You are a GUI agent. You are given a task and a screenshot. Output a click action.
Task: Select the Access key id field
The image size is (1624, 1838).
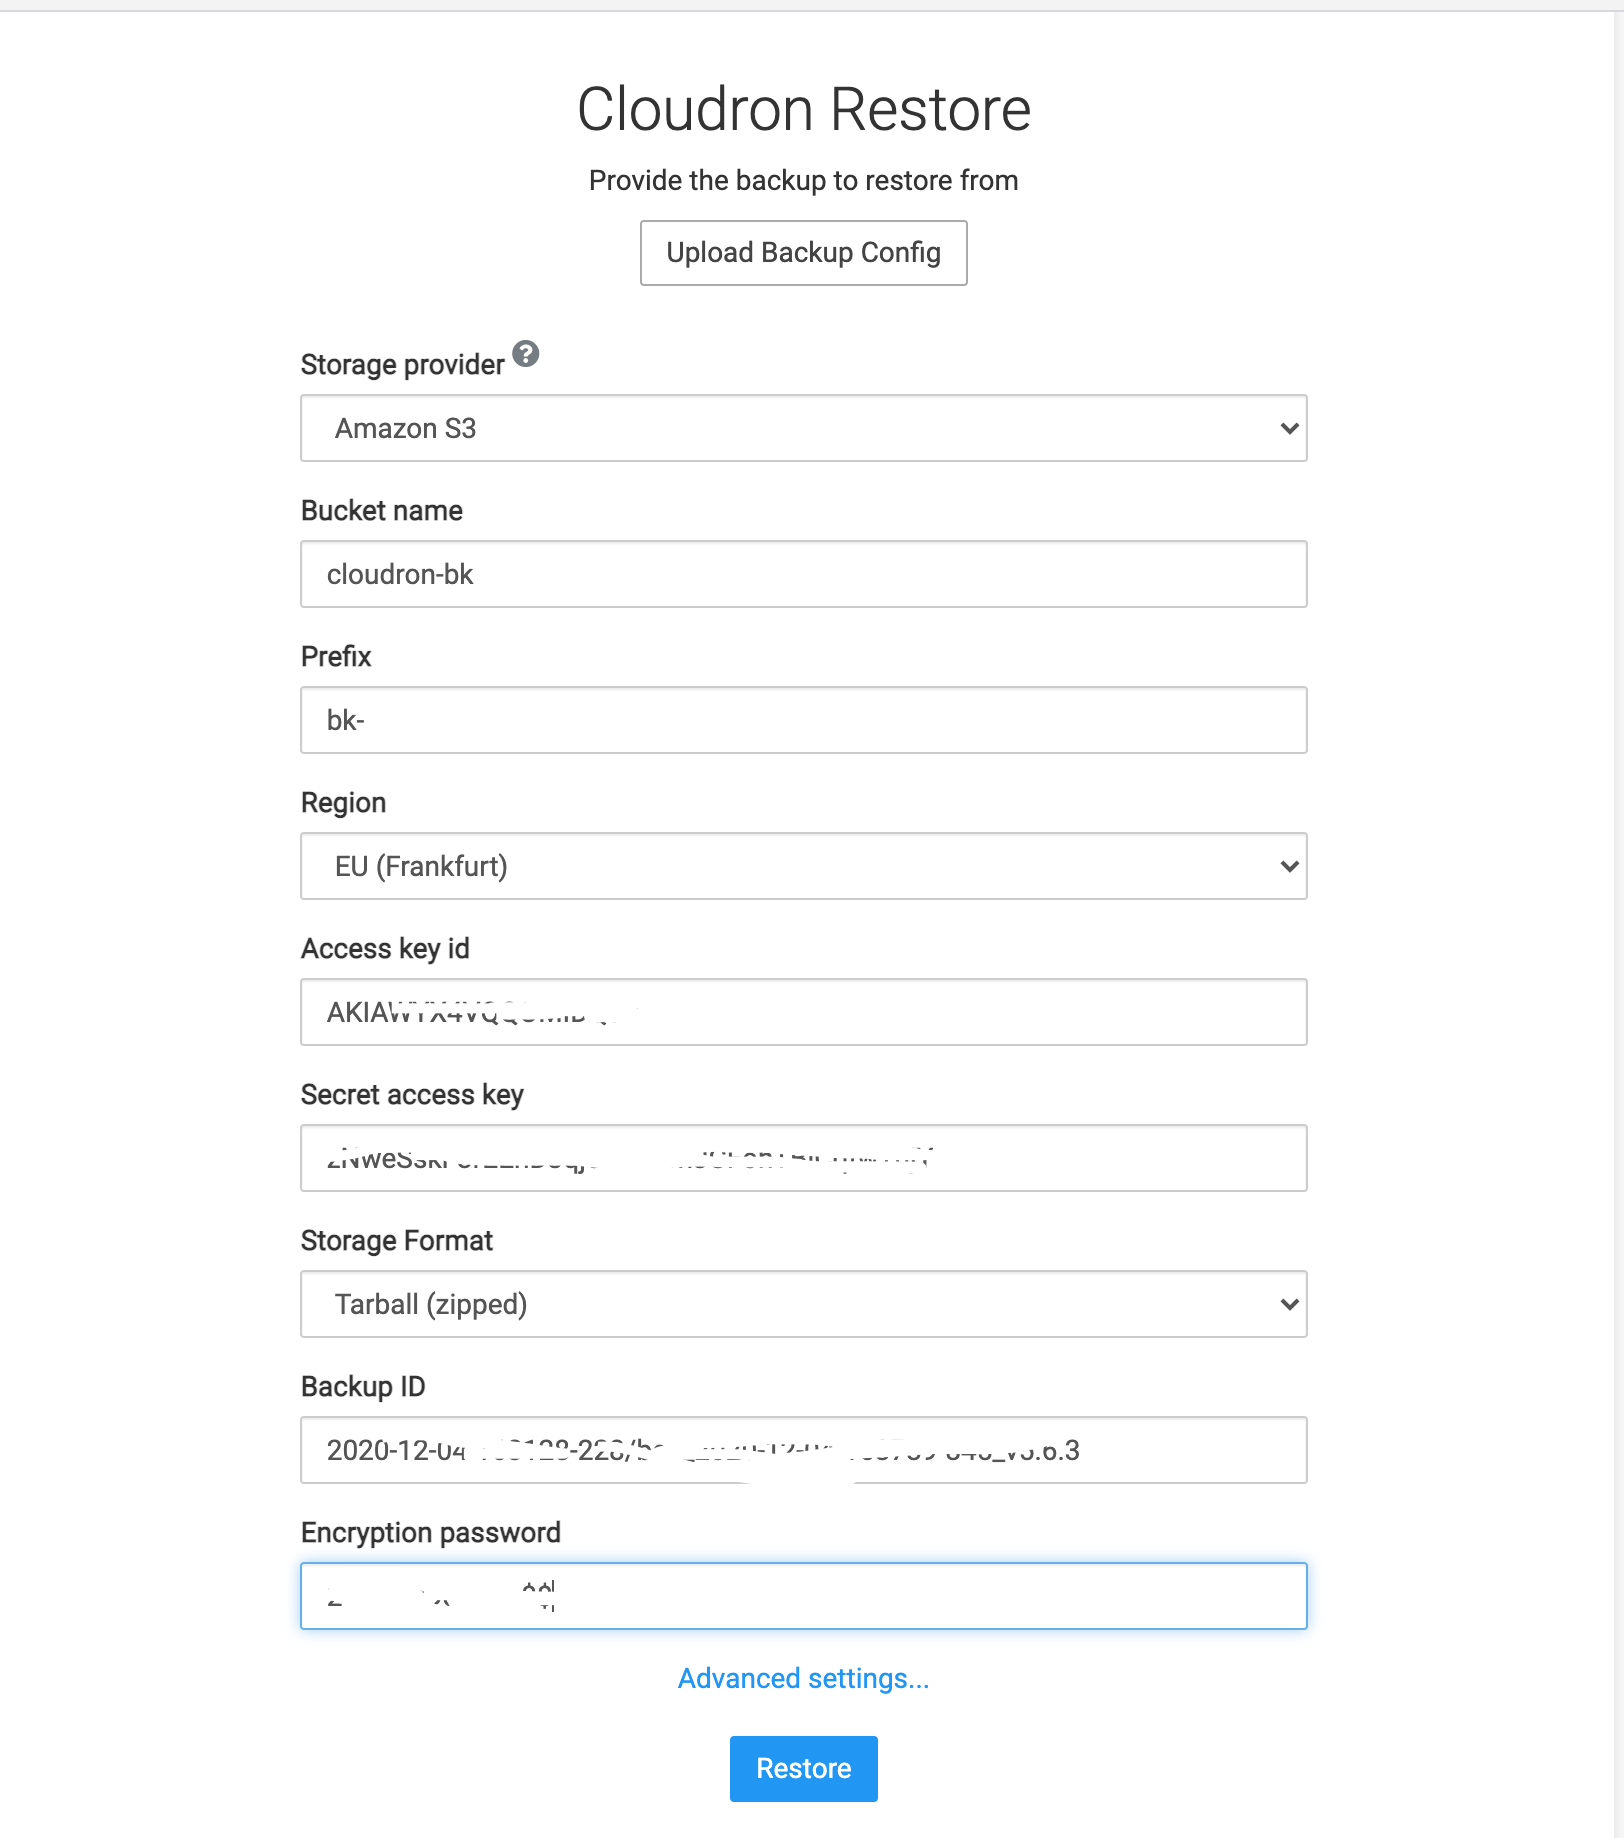(x=803, y=1012)
